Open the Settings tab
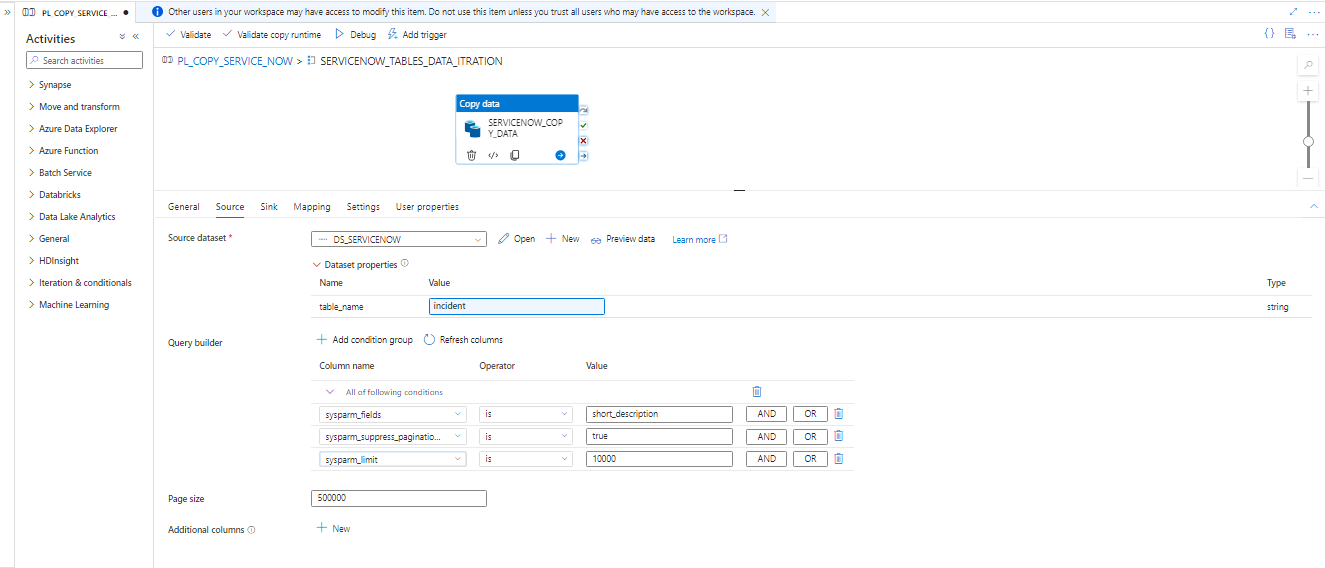The width and height of the screenshot is (1325, 568). (x=363, y=207)
